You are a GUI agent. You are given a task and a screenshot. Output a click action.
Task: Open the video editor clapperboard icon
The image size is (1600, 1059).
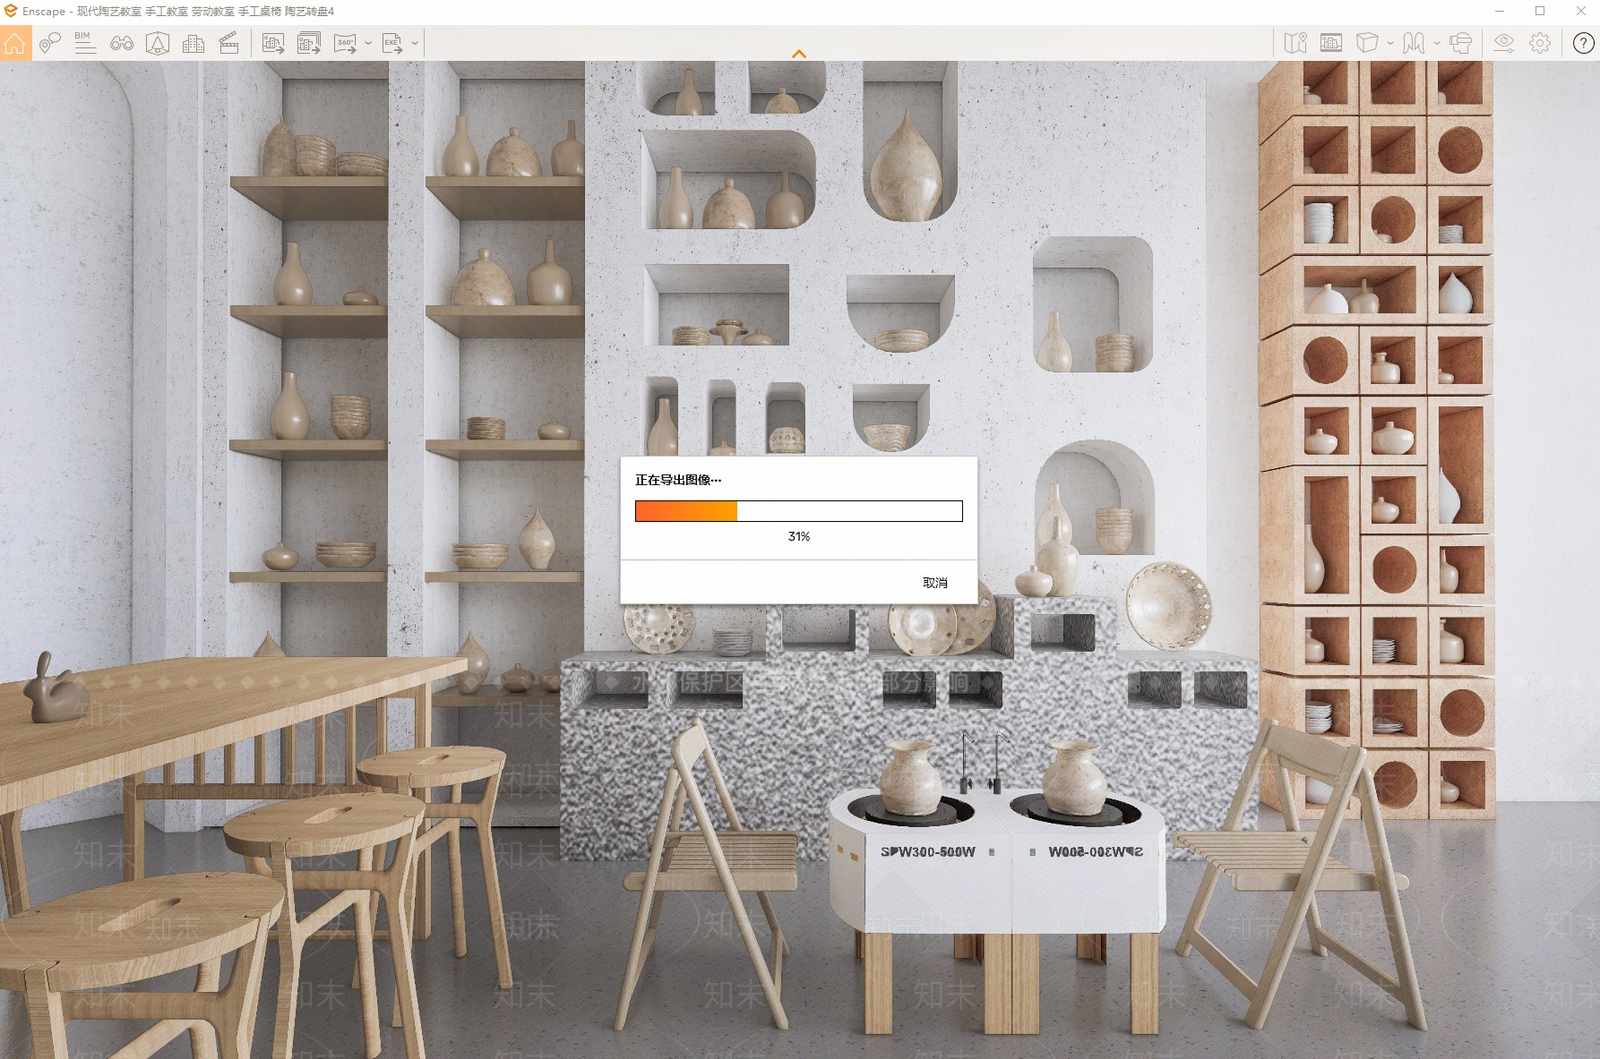pos(229,43)
